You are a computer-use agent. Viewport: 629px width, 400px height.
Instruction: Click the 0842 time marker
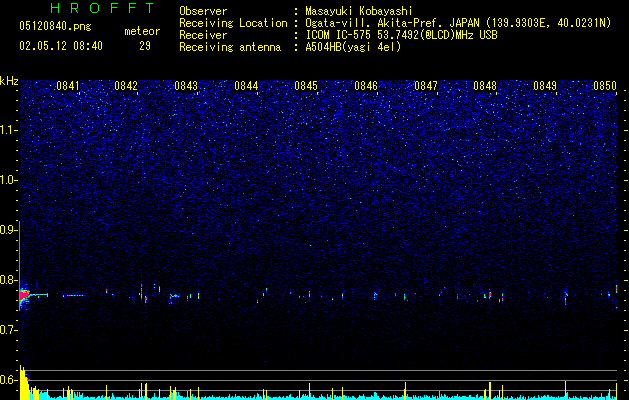coord(126,86)
